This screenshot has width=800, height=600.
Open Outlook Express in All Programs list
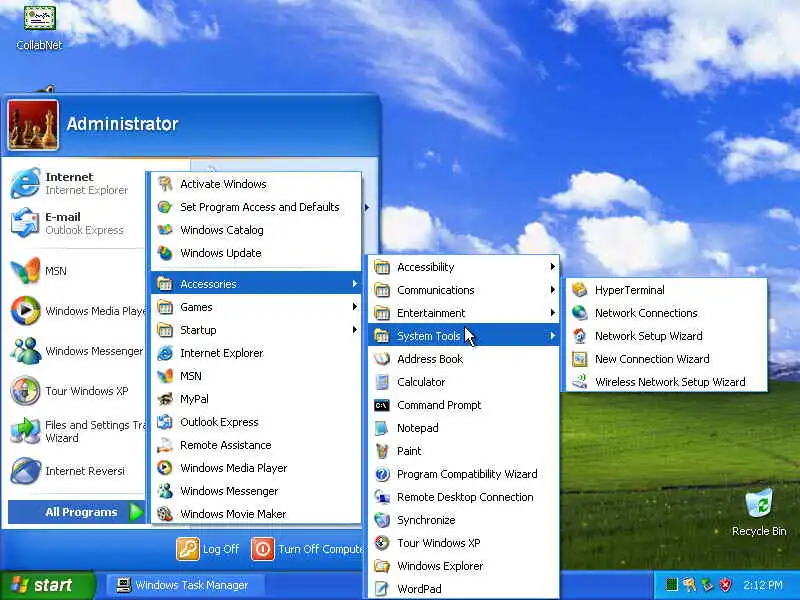point(256,422)
